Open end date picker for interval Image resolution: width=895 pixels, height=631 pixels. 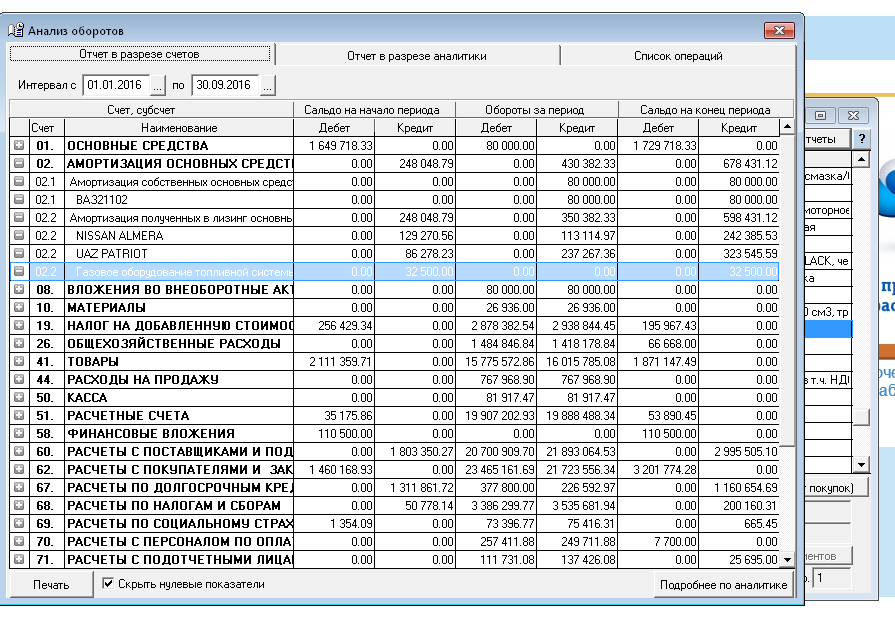click(267, 86)
